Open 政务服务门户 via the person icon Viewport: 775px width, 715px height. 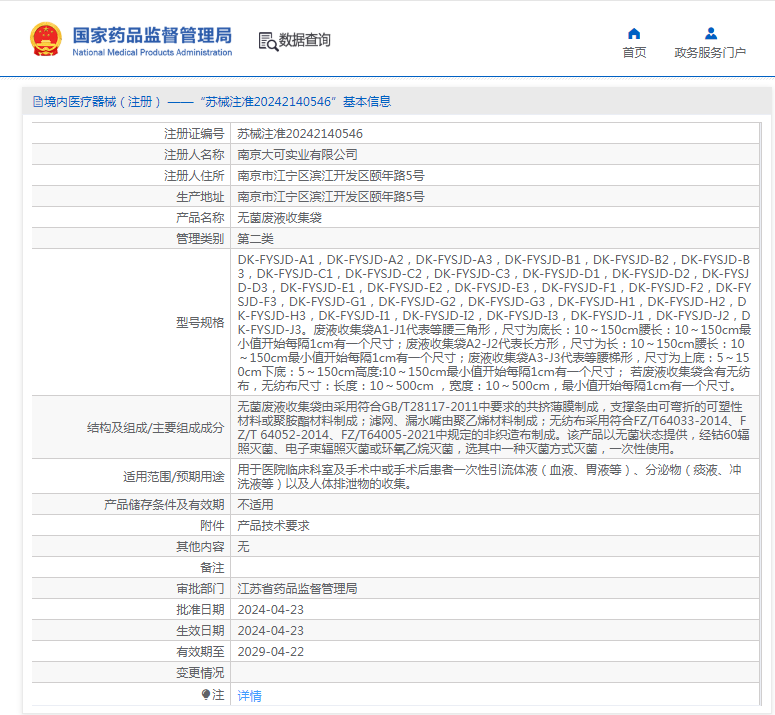click(x=711, y=34)
